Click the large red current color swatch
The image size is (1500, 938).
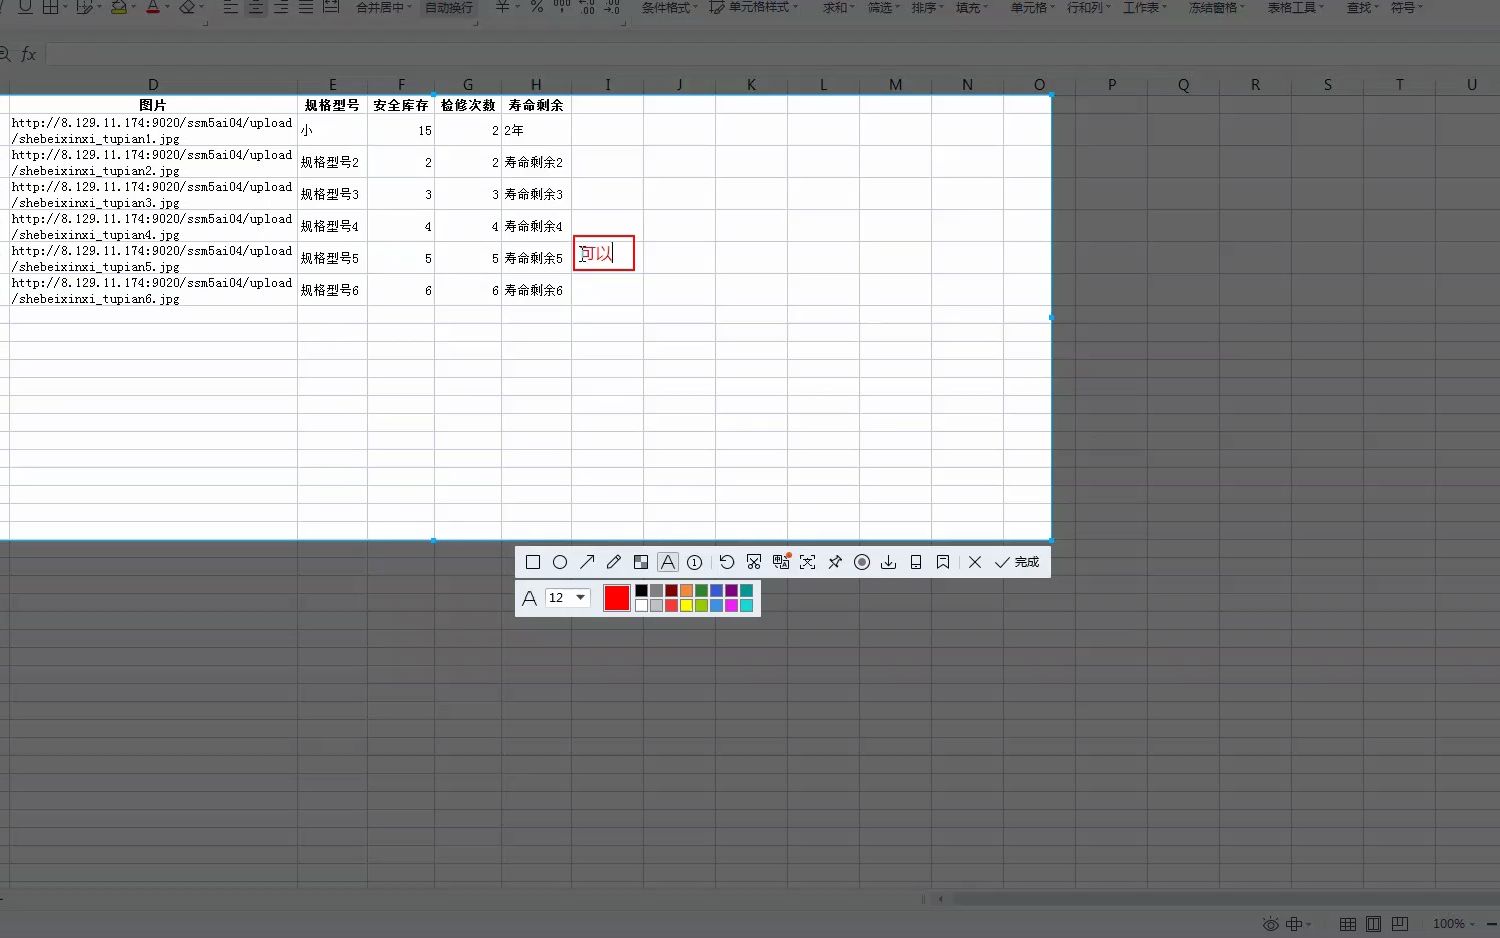click(617, 598)
